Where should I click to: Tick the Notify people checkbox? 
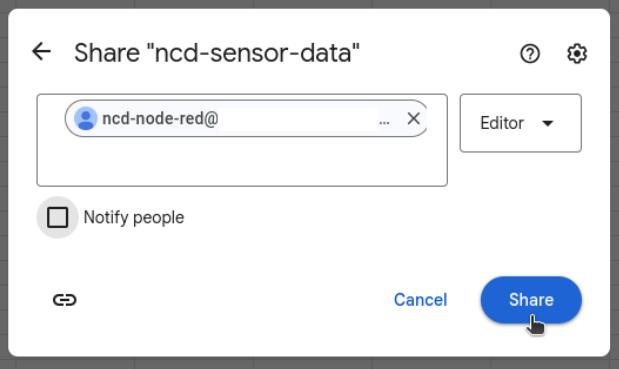58,217
